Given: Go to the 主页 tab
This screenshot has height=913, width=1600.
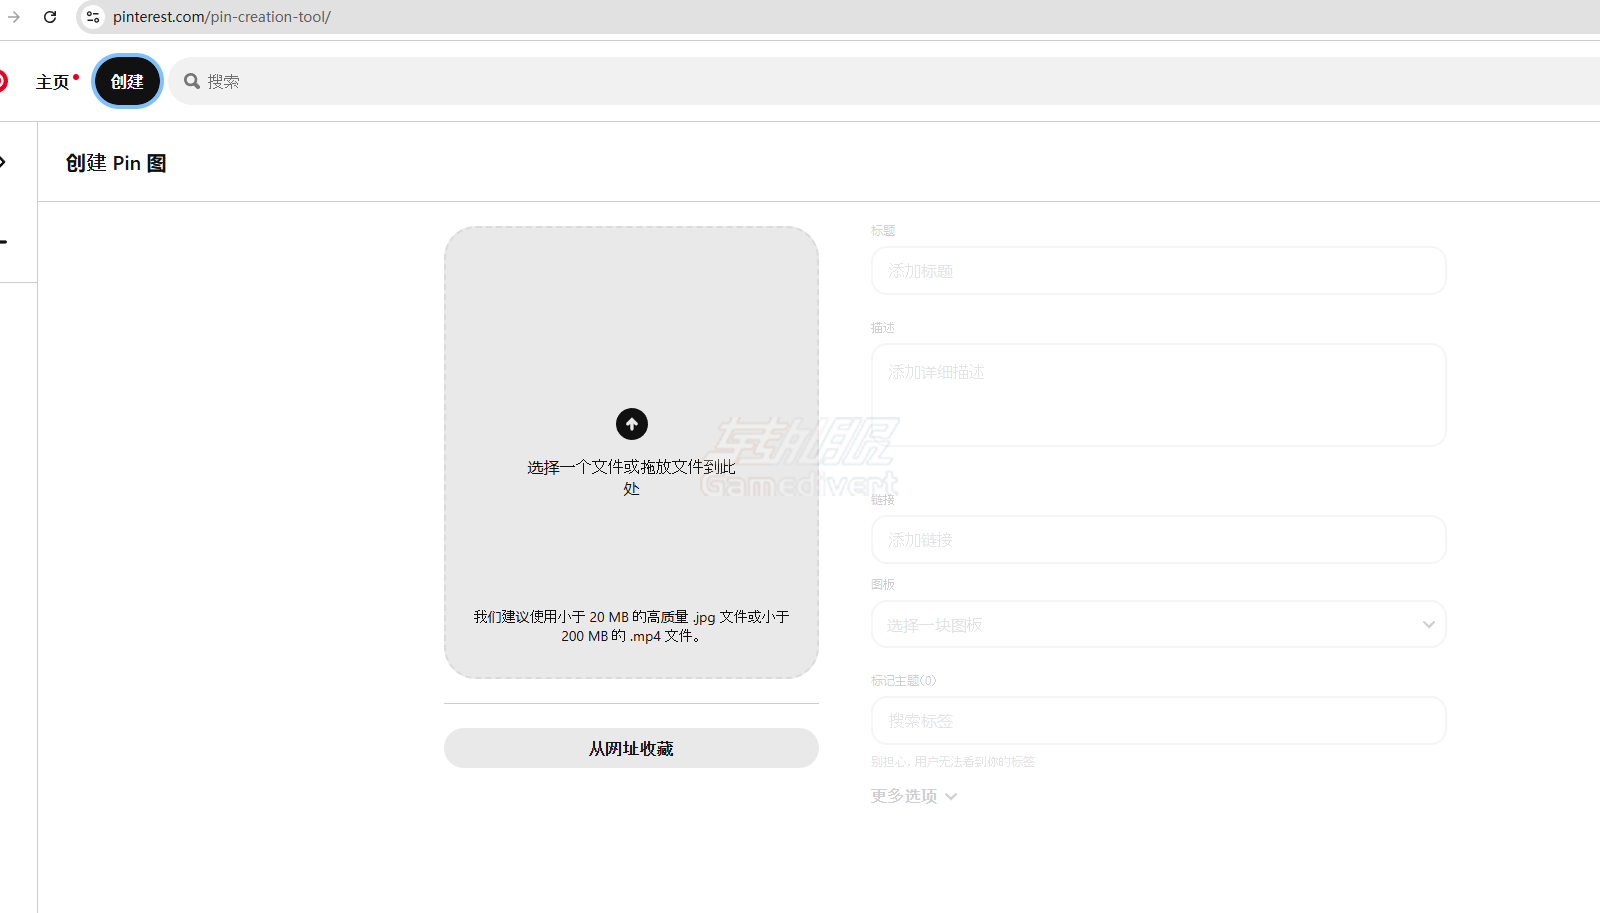Looking at the screenshot, I should coord(53,82).
